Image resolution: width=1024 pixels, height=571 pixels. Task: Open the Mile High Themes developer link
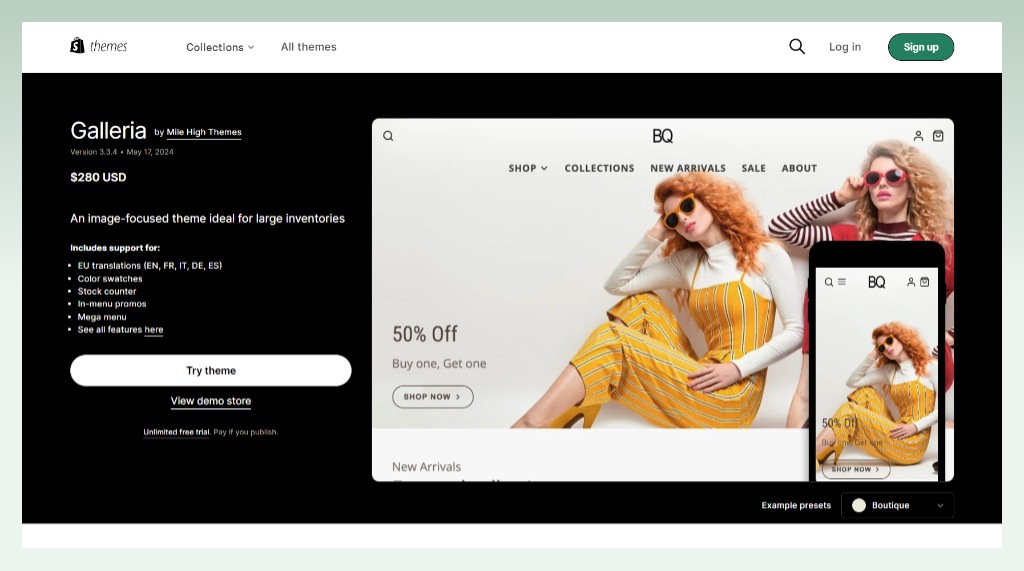[204, 132]
